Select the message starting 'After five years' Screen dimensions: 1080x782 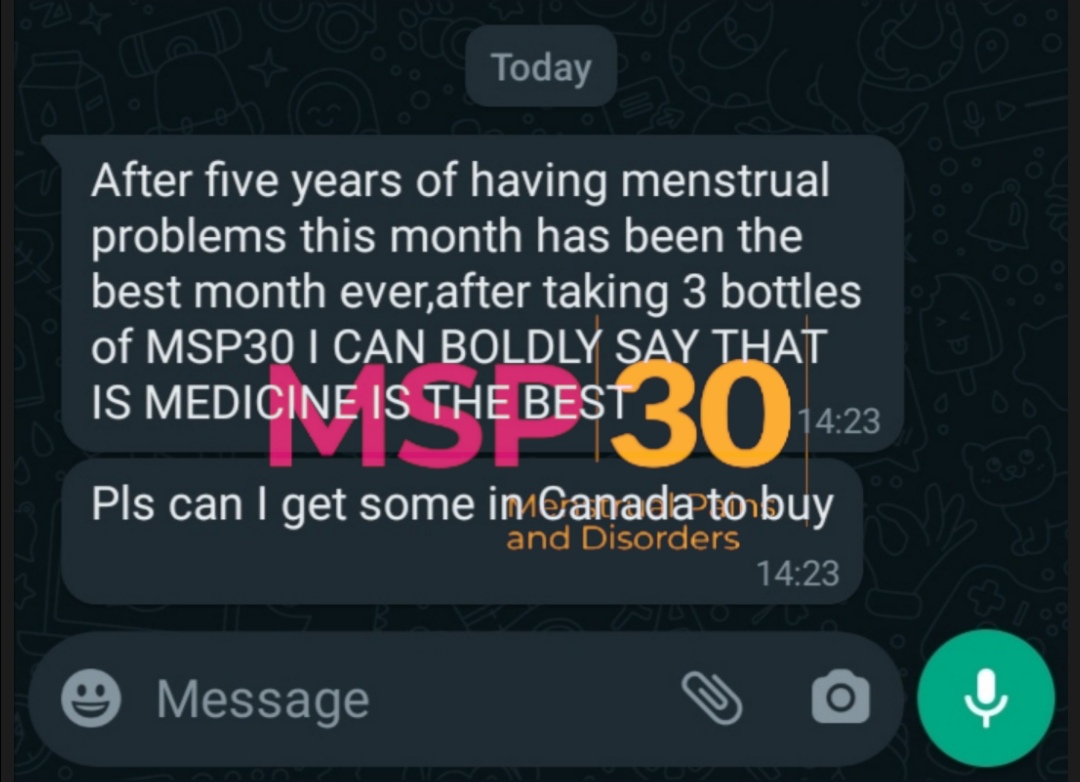482,294
